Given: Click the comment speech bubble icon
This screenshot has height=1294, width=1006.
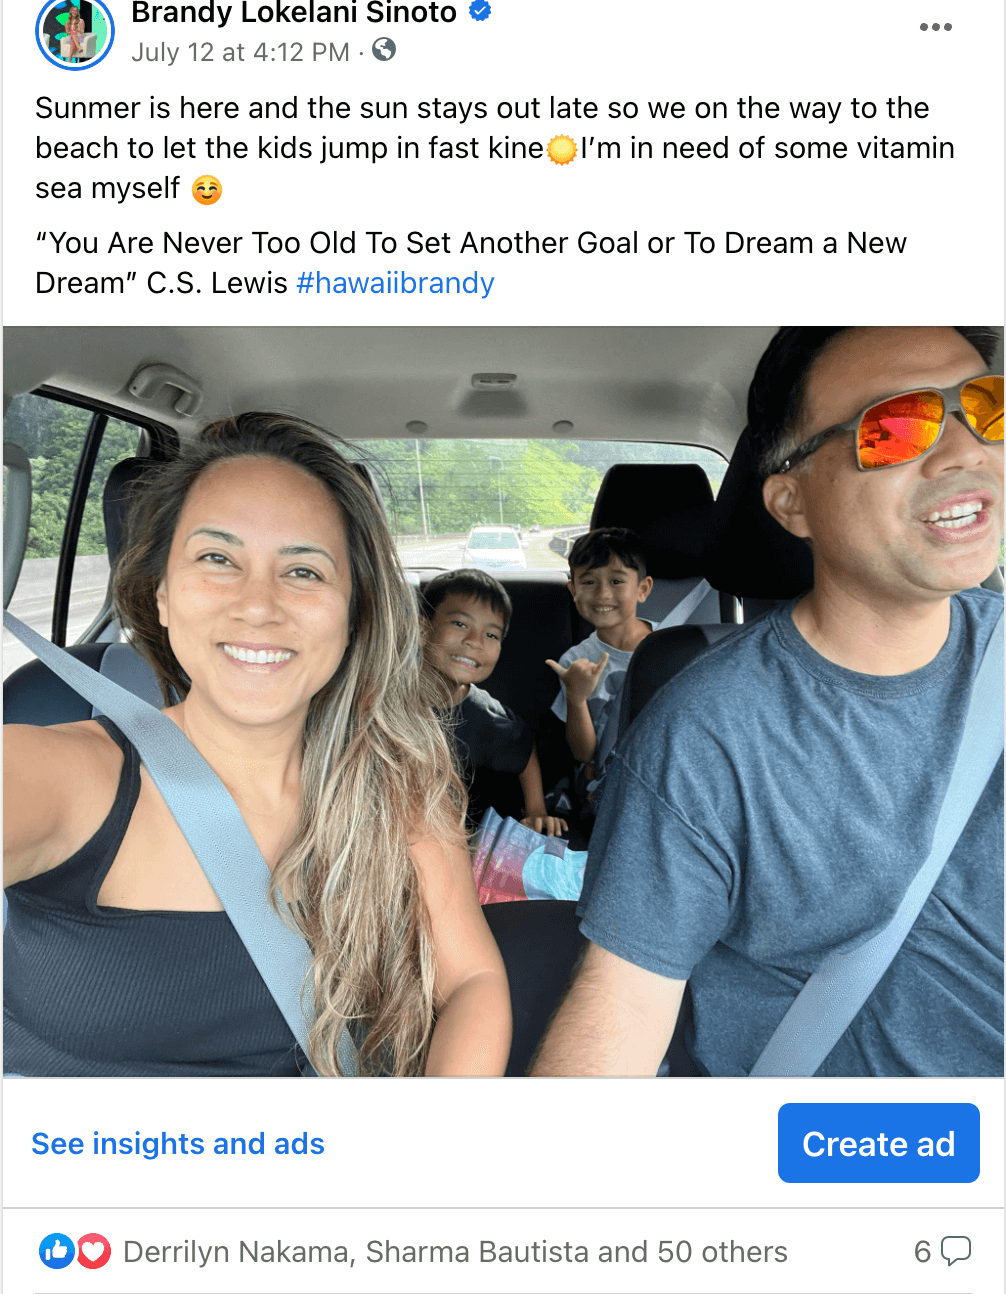Looking at the screenshot, I should point(956,1251).
